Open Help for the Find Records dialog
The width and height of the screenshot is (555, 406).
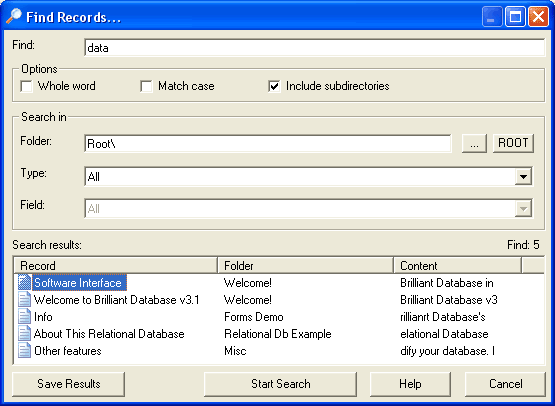pyautogui.click(x=410, y=384)
